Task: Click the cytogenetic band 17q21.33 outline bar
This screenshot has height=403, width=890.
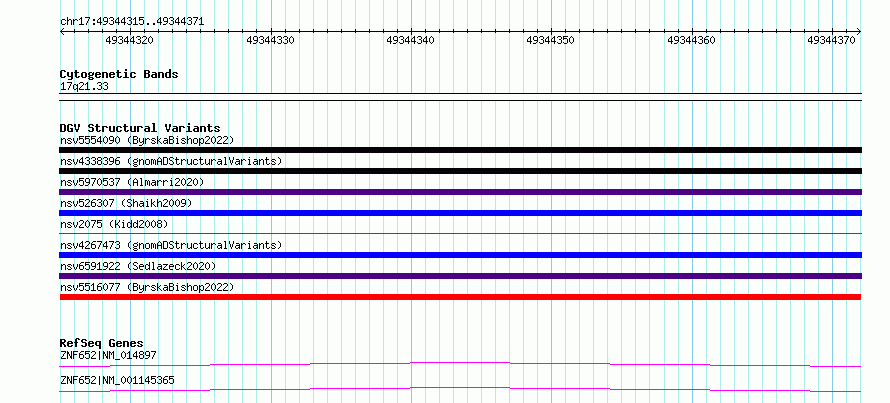Action: (460, 97)
